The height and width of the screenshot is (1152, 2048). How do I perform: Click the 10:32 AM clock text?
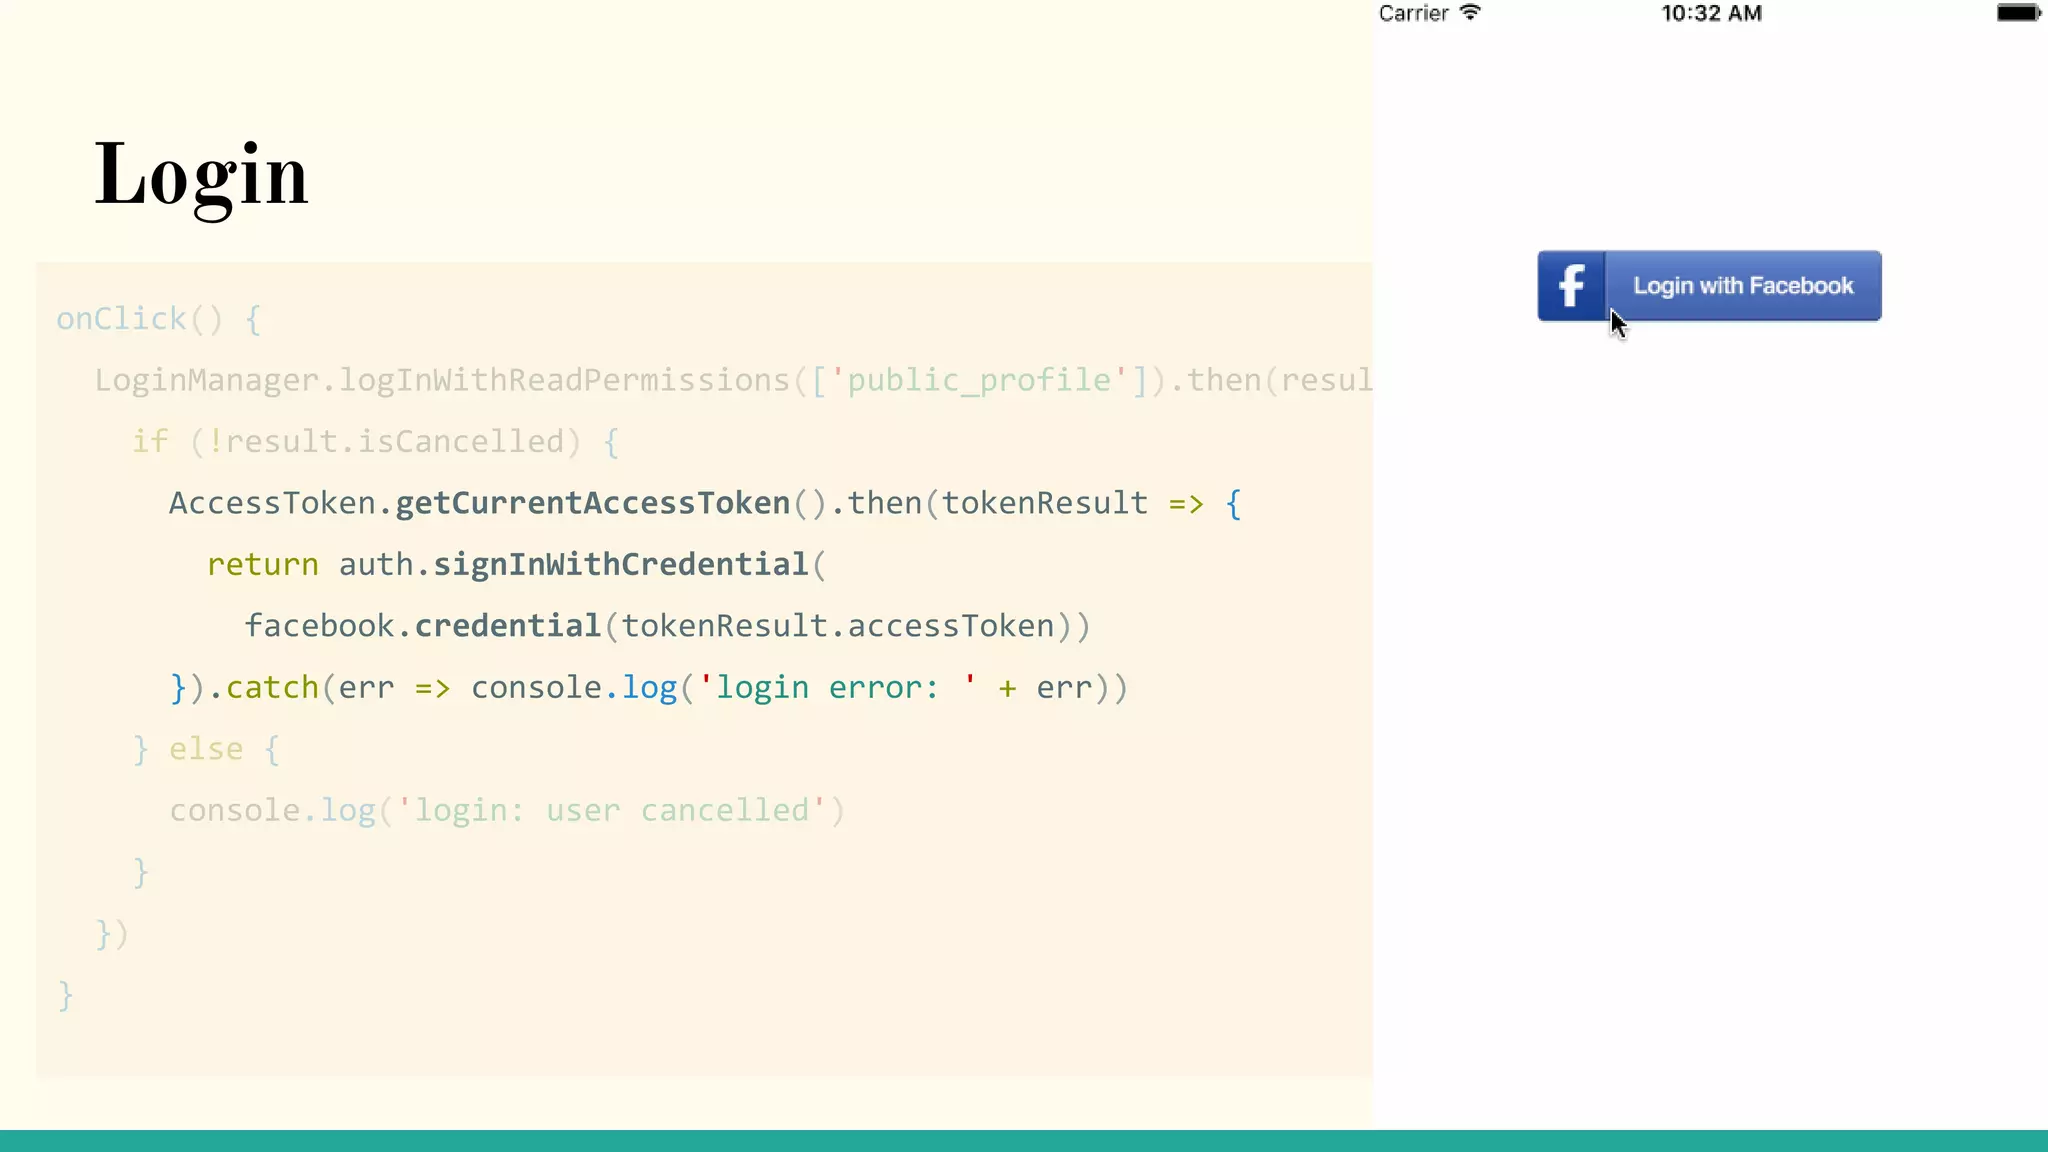pos(1711,14)
